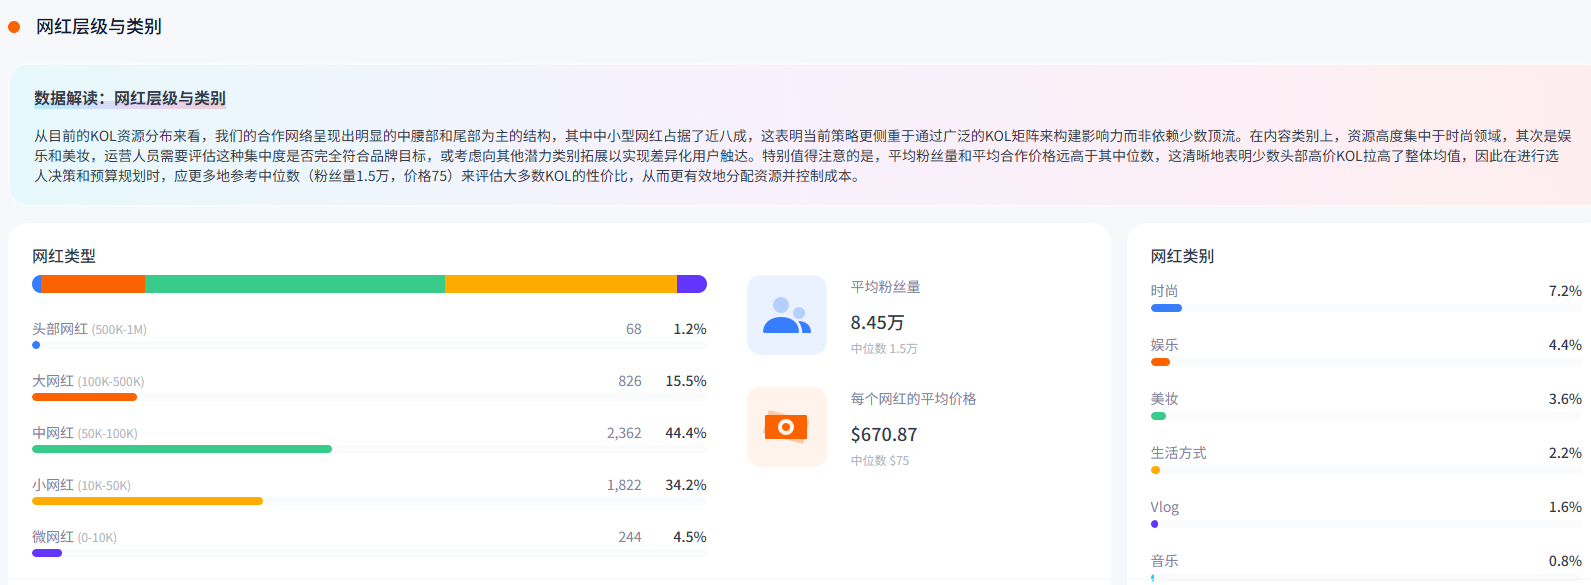1591x585 pixels.
Task: Click the 1.6% category percentage
Action: point(1565,507)
